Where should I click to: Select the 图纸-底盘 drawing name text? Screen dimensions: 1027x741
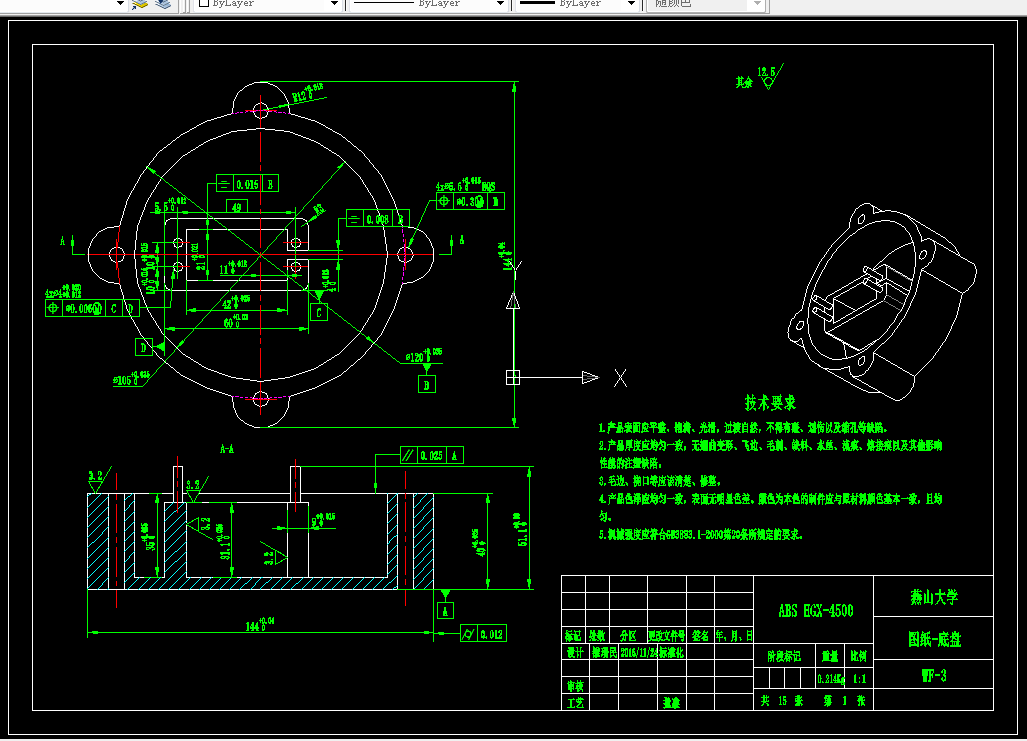(935, 639)
